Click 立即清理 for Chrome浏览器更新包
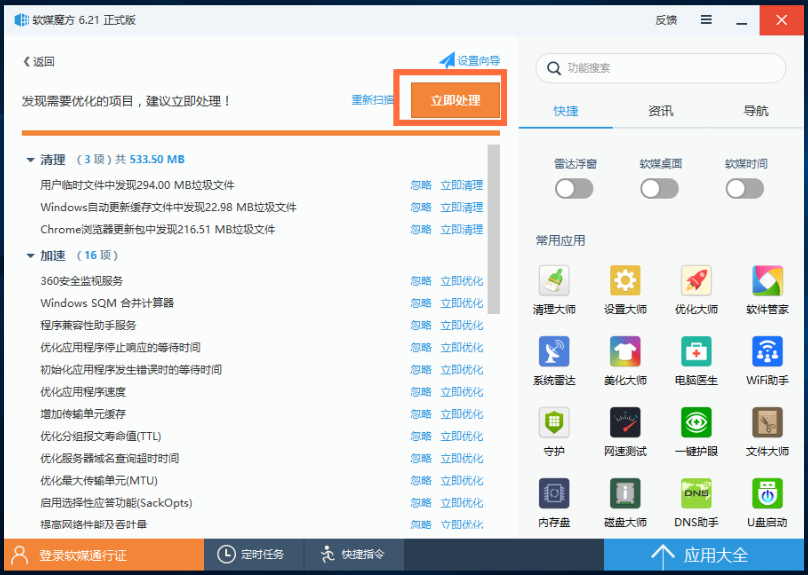 click(x=462, y=229)
